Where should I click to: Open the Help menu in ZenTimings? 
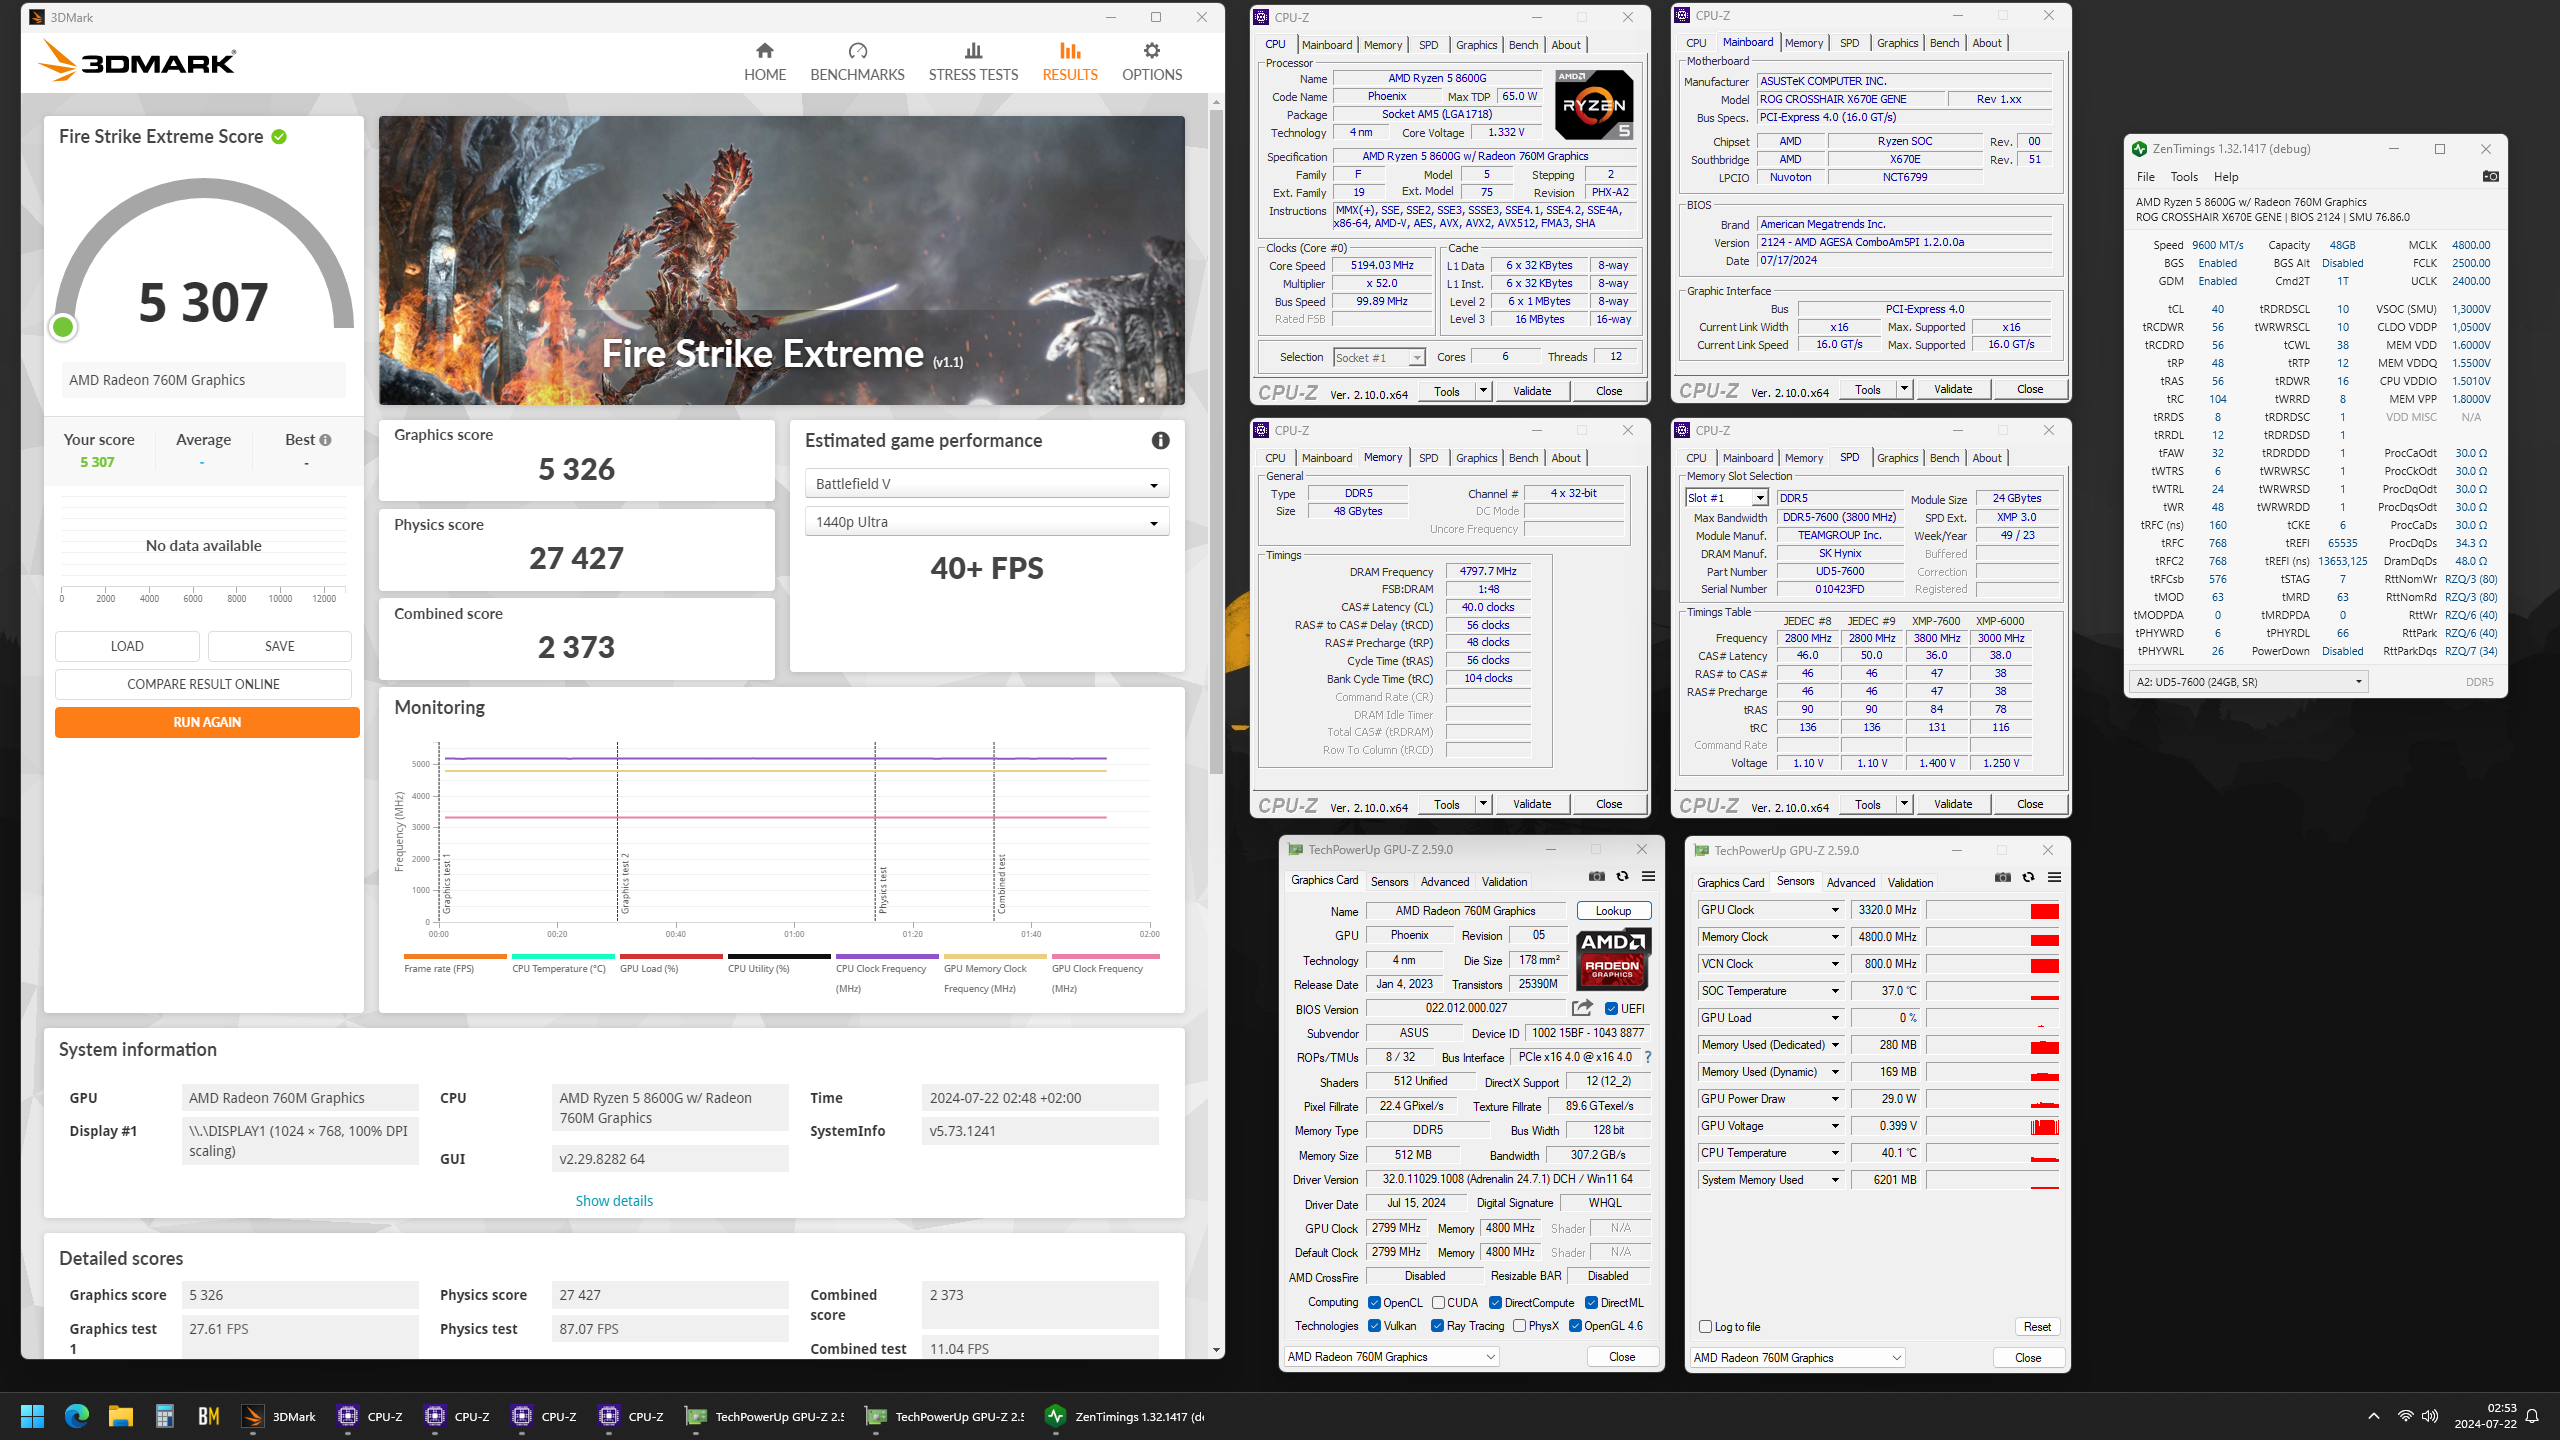[x=2226, y=177]
